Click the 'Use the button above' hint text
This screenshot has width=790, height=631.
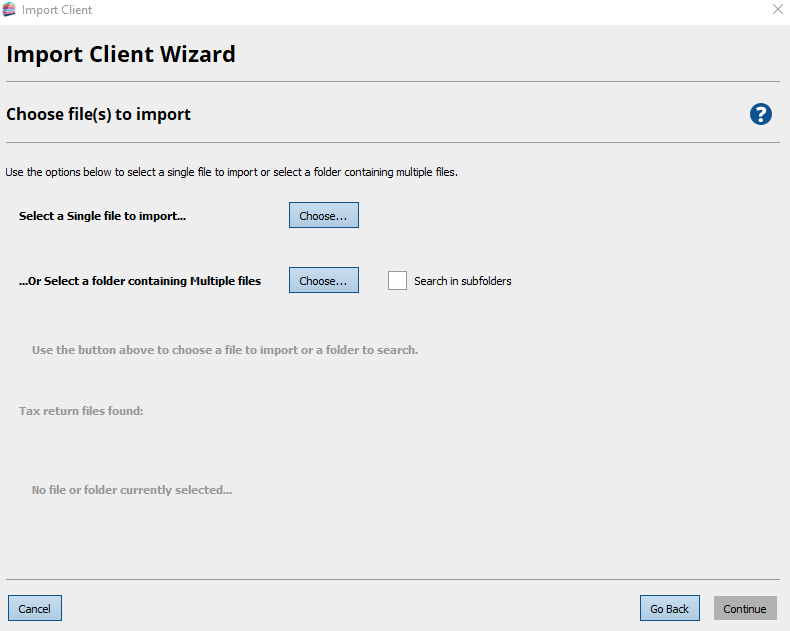tap(224, 350)
